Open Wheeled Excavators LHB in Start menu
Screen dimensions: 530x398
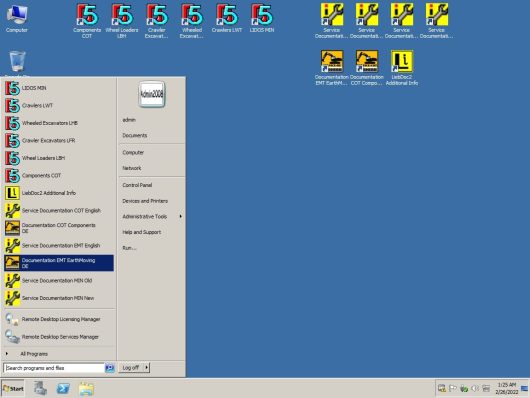coord(59,123)
